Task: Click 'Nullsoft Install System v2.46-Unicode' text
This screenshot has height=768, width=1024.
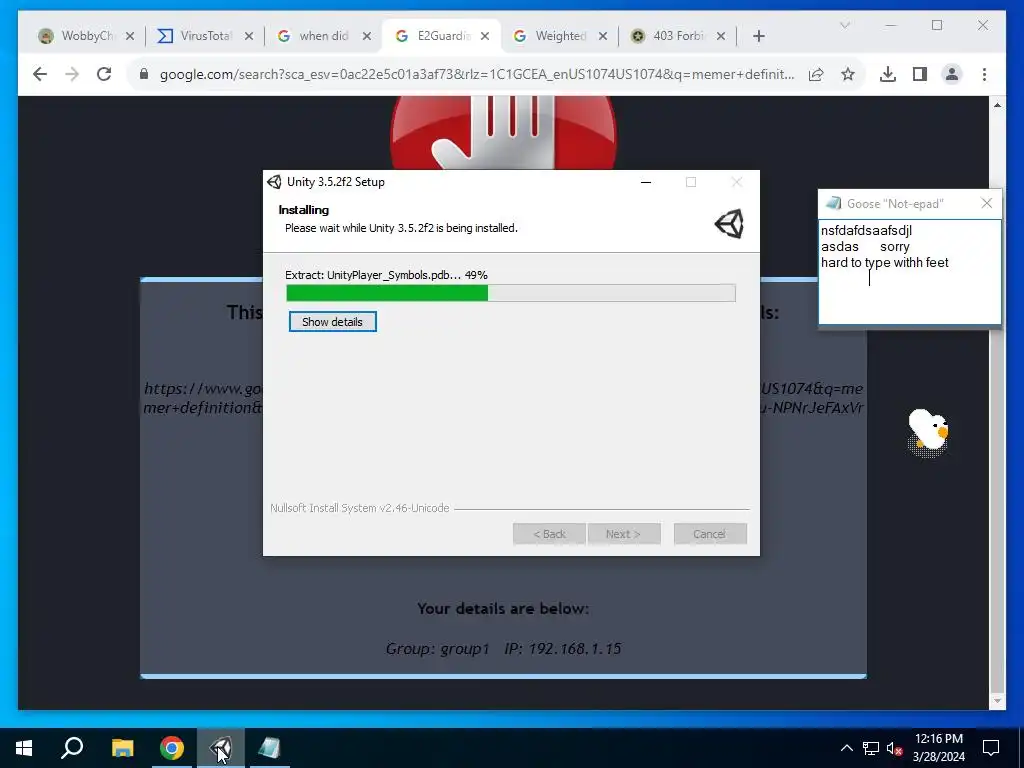Action: point(360,508)
